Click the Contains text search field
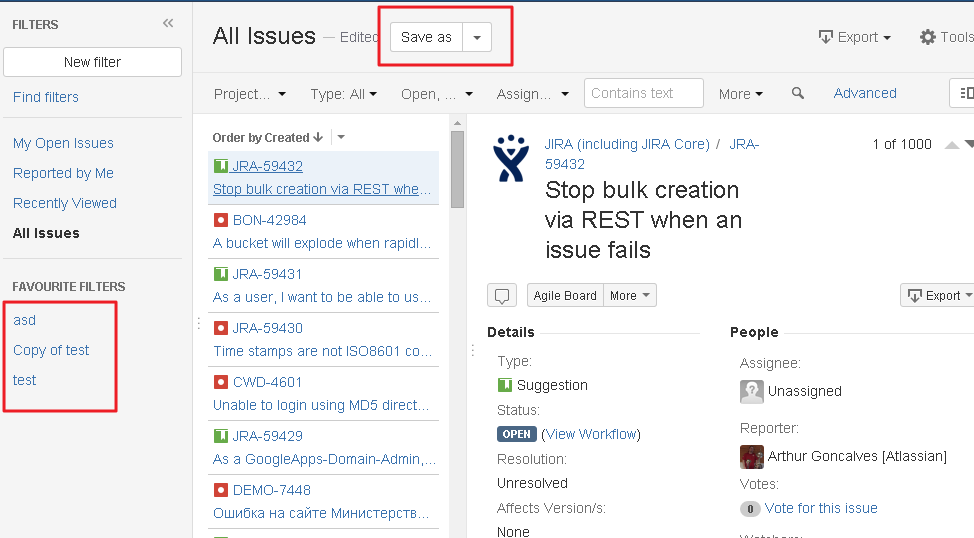Viewport: 974px width, 538px height. [644, 93]
